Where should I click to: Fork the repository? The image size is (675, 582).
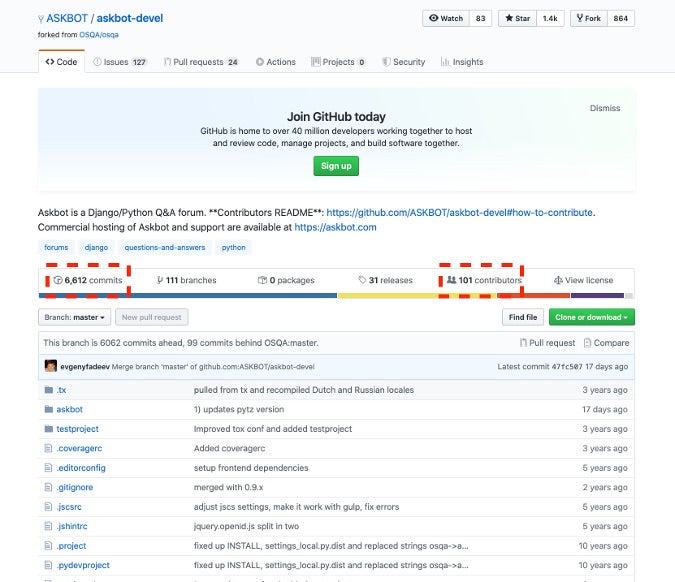[589, 19]
